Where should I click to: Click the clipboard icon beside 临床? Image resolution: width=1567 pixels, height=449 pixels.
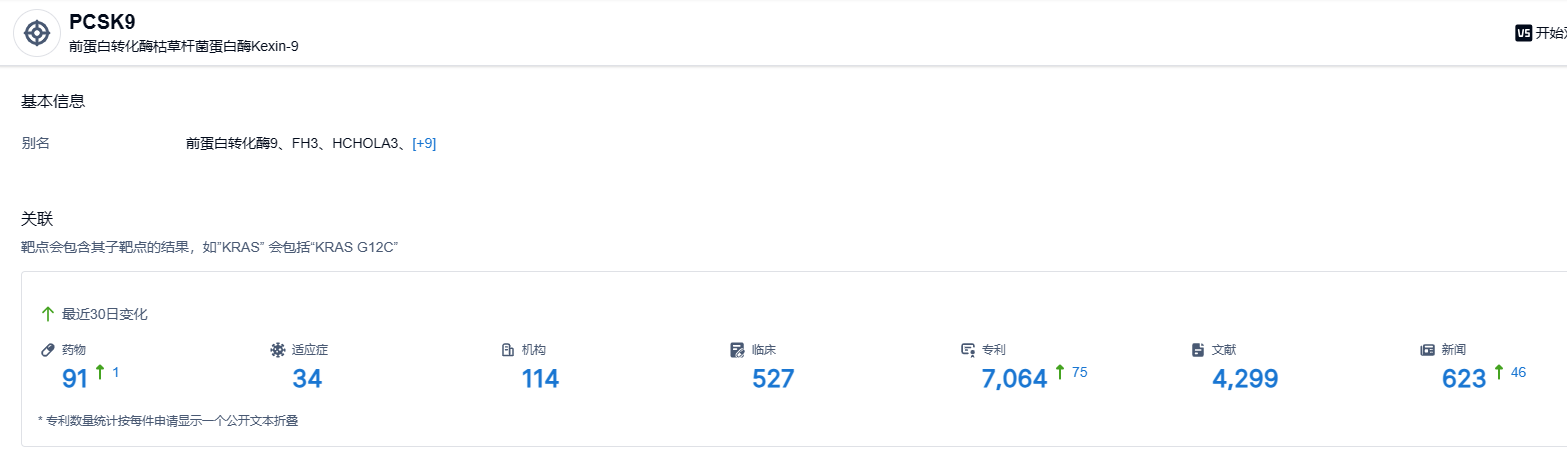coord(737,350)
